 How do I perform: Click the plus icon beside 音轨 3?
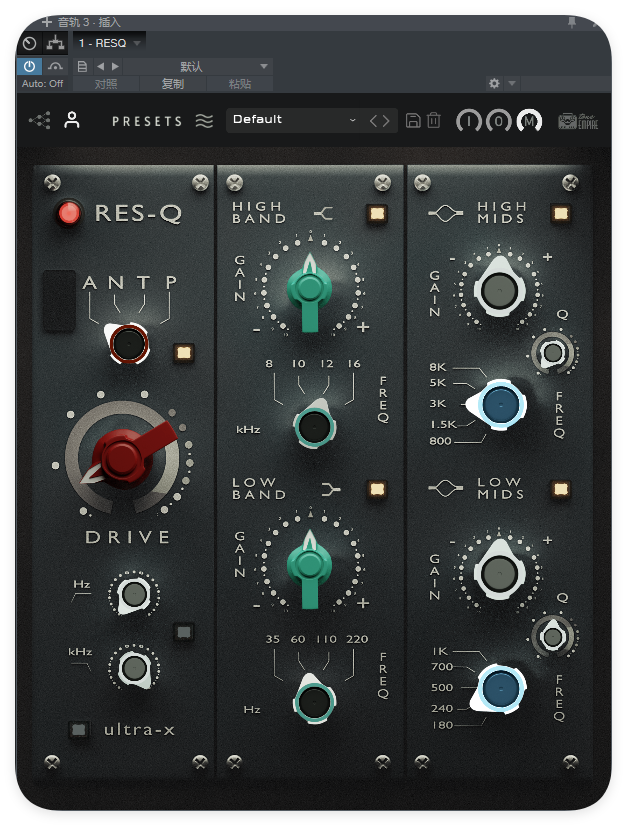pyautogui.click(x=47, y=22)
